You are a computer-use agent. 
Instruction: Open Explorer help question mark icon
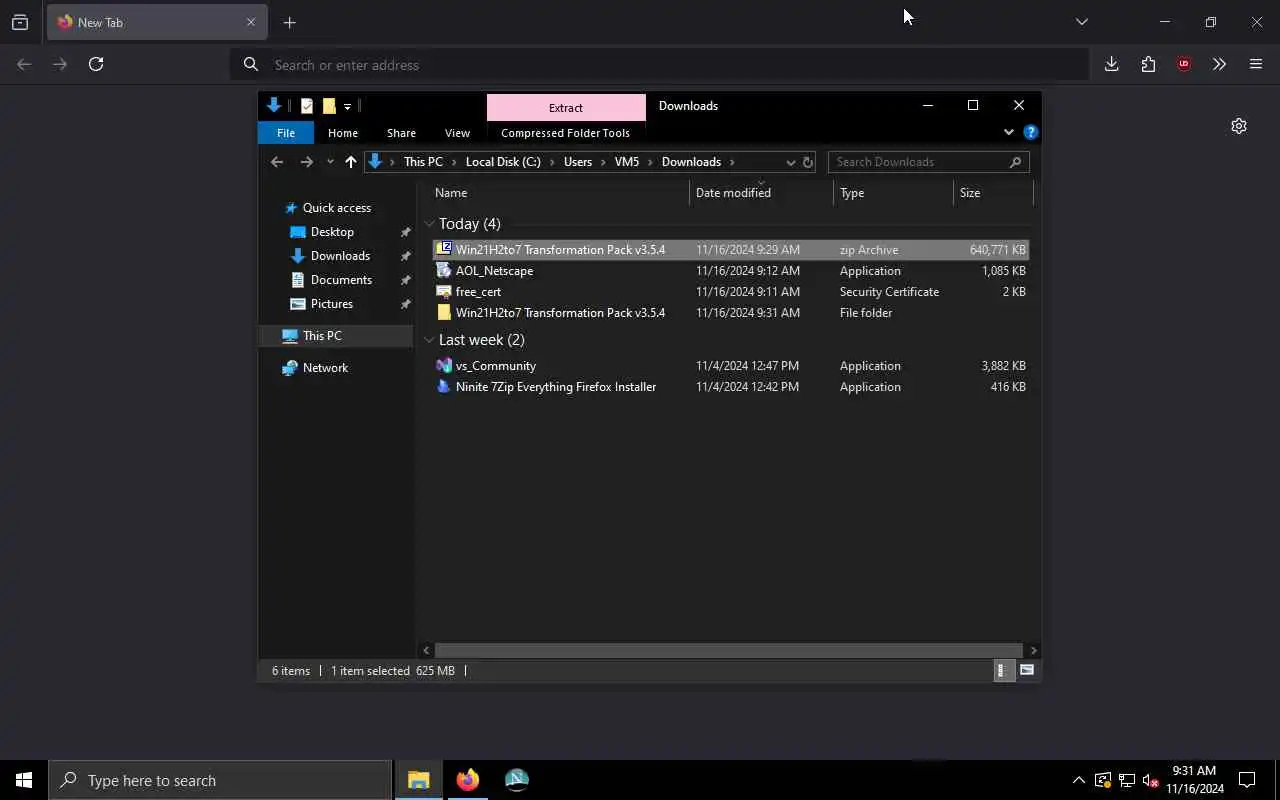1031,132
